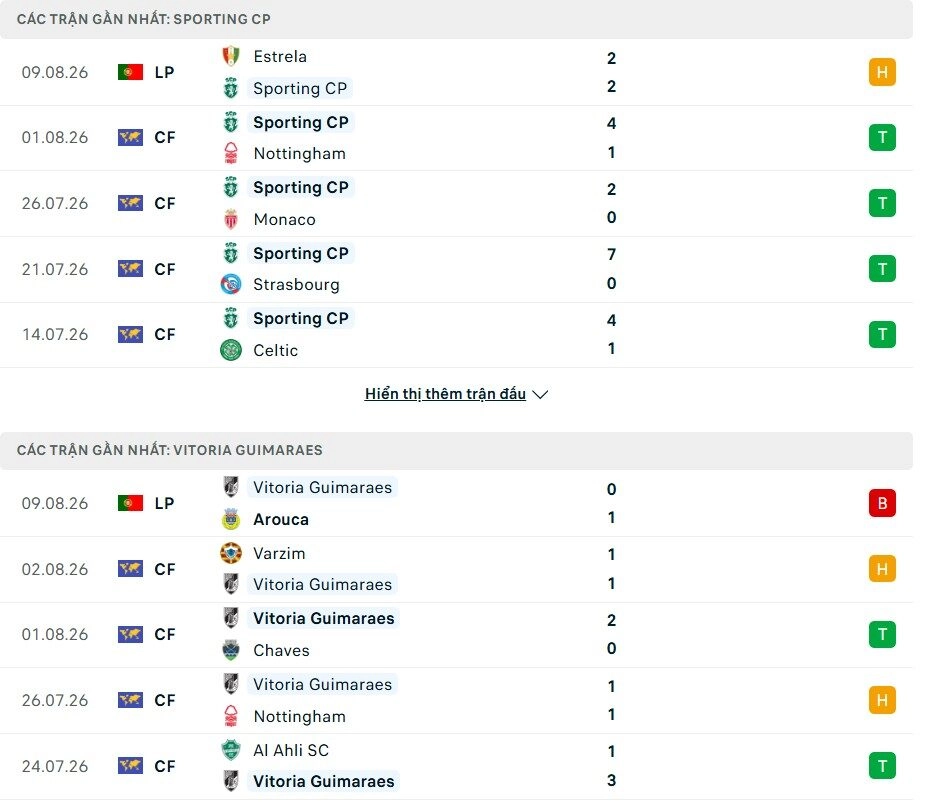
Task: Click the Estrela club crest icon
Action: 231,56
